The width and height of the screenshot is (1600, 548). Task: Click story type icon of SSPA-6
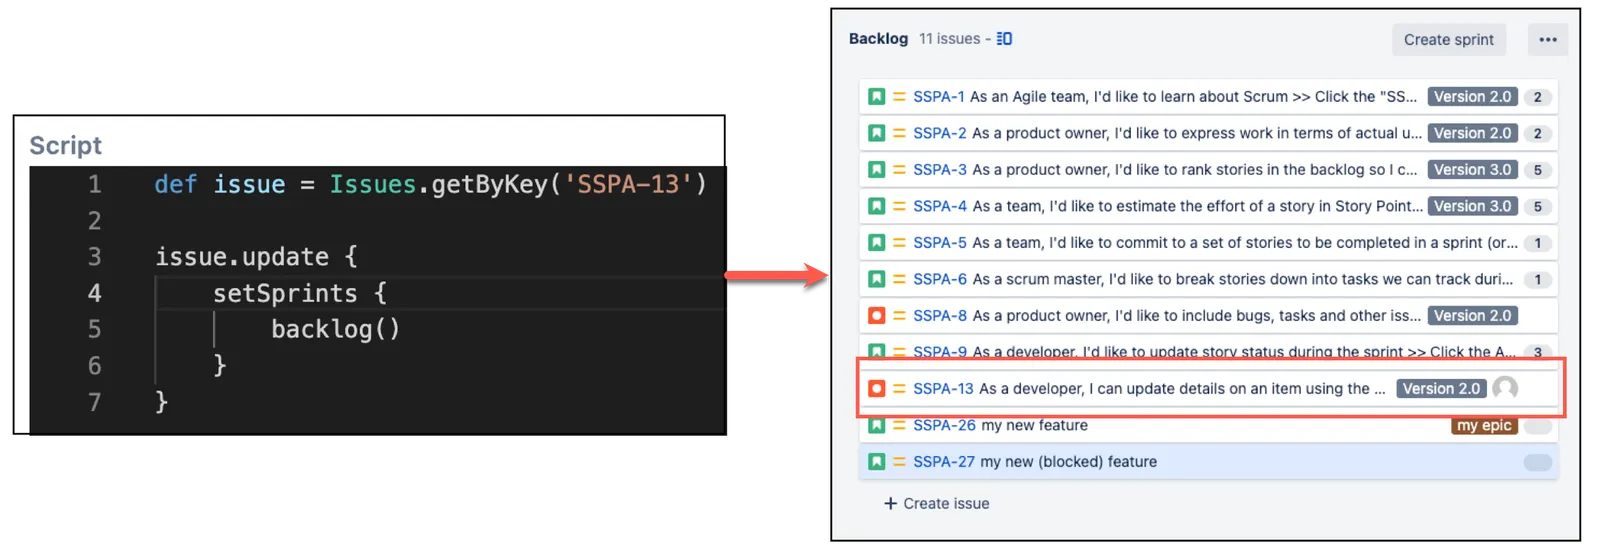pyautogui.click(x=876, y=279)
